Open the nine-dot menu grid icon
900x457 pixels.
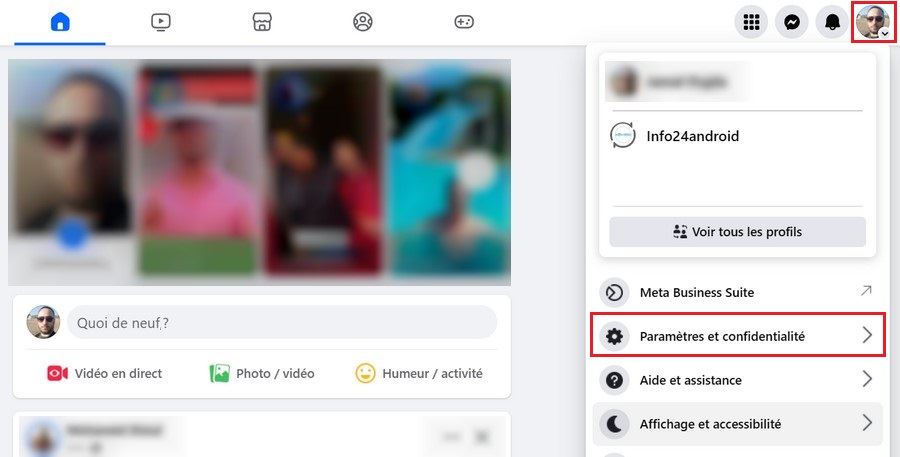(751, 22)
